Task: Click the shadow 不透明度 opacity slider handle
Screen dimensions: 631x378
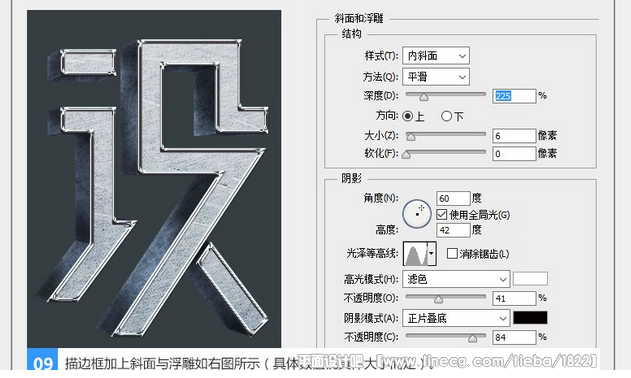Action: point(472,338)
